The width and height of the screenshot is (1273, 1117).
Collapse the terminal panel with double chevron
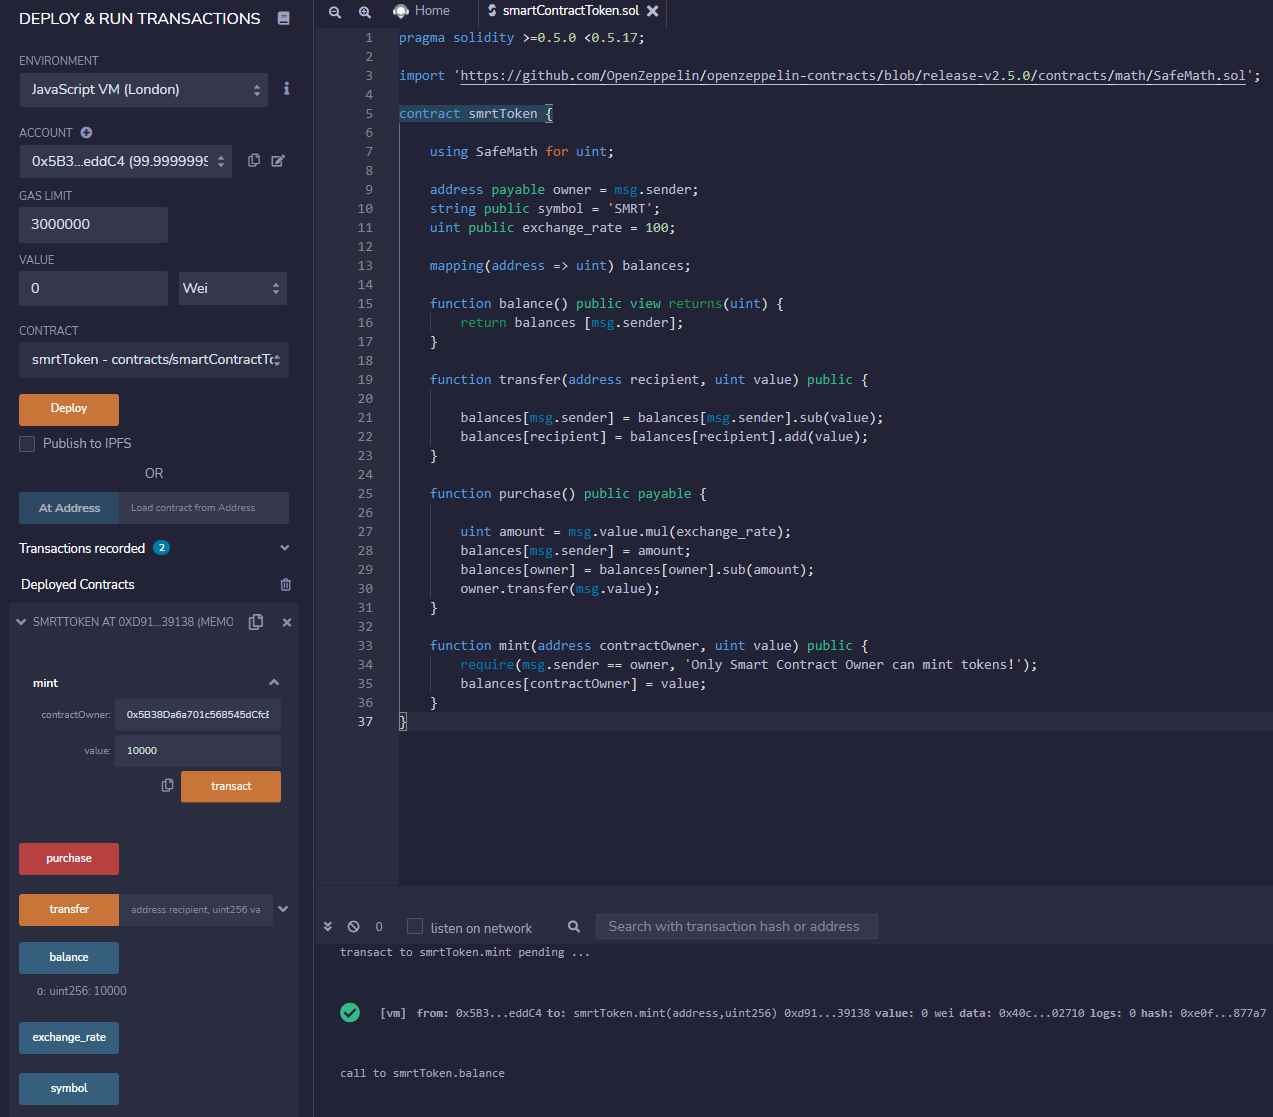coord(328,927)
